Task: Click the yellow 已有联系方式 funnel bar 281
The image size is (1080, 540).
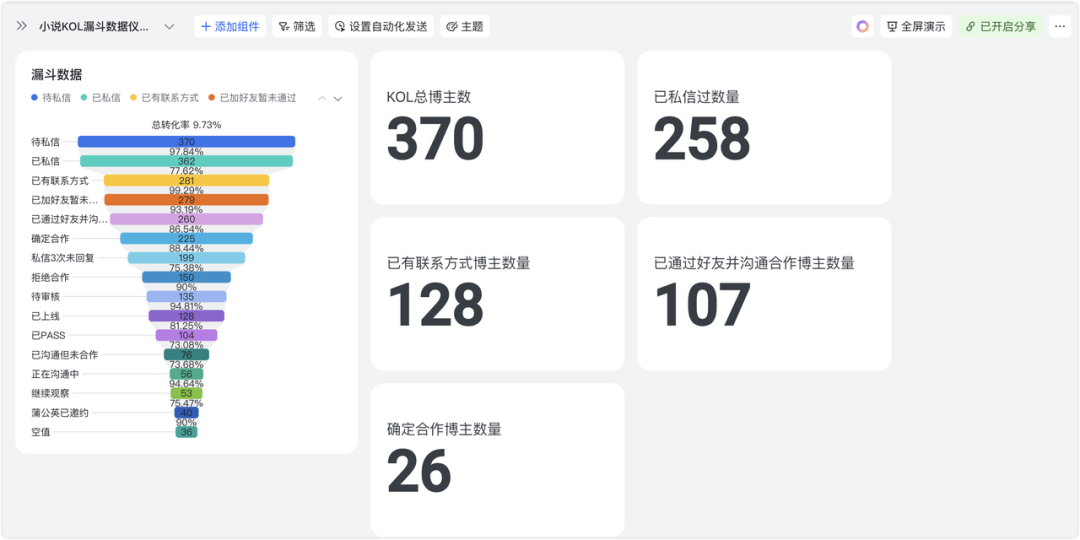Action: [186, 180]
